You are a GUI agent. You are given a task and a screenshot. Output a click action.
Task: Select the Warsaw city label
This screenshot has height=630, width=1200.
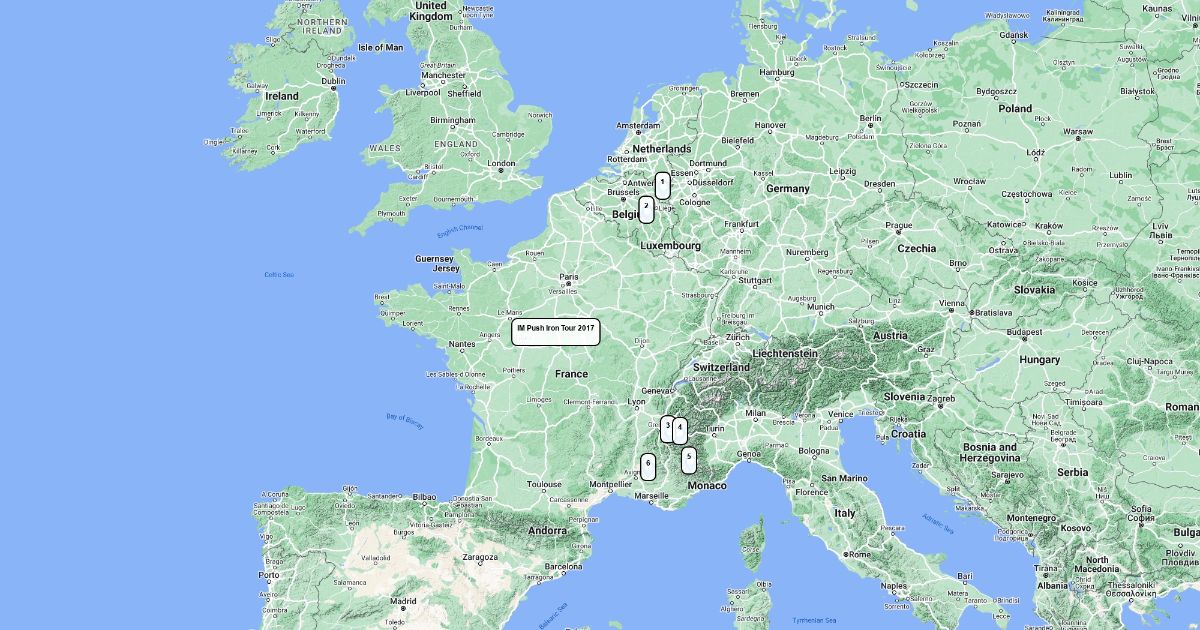pyautogui.click(x=1078, y=131)
